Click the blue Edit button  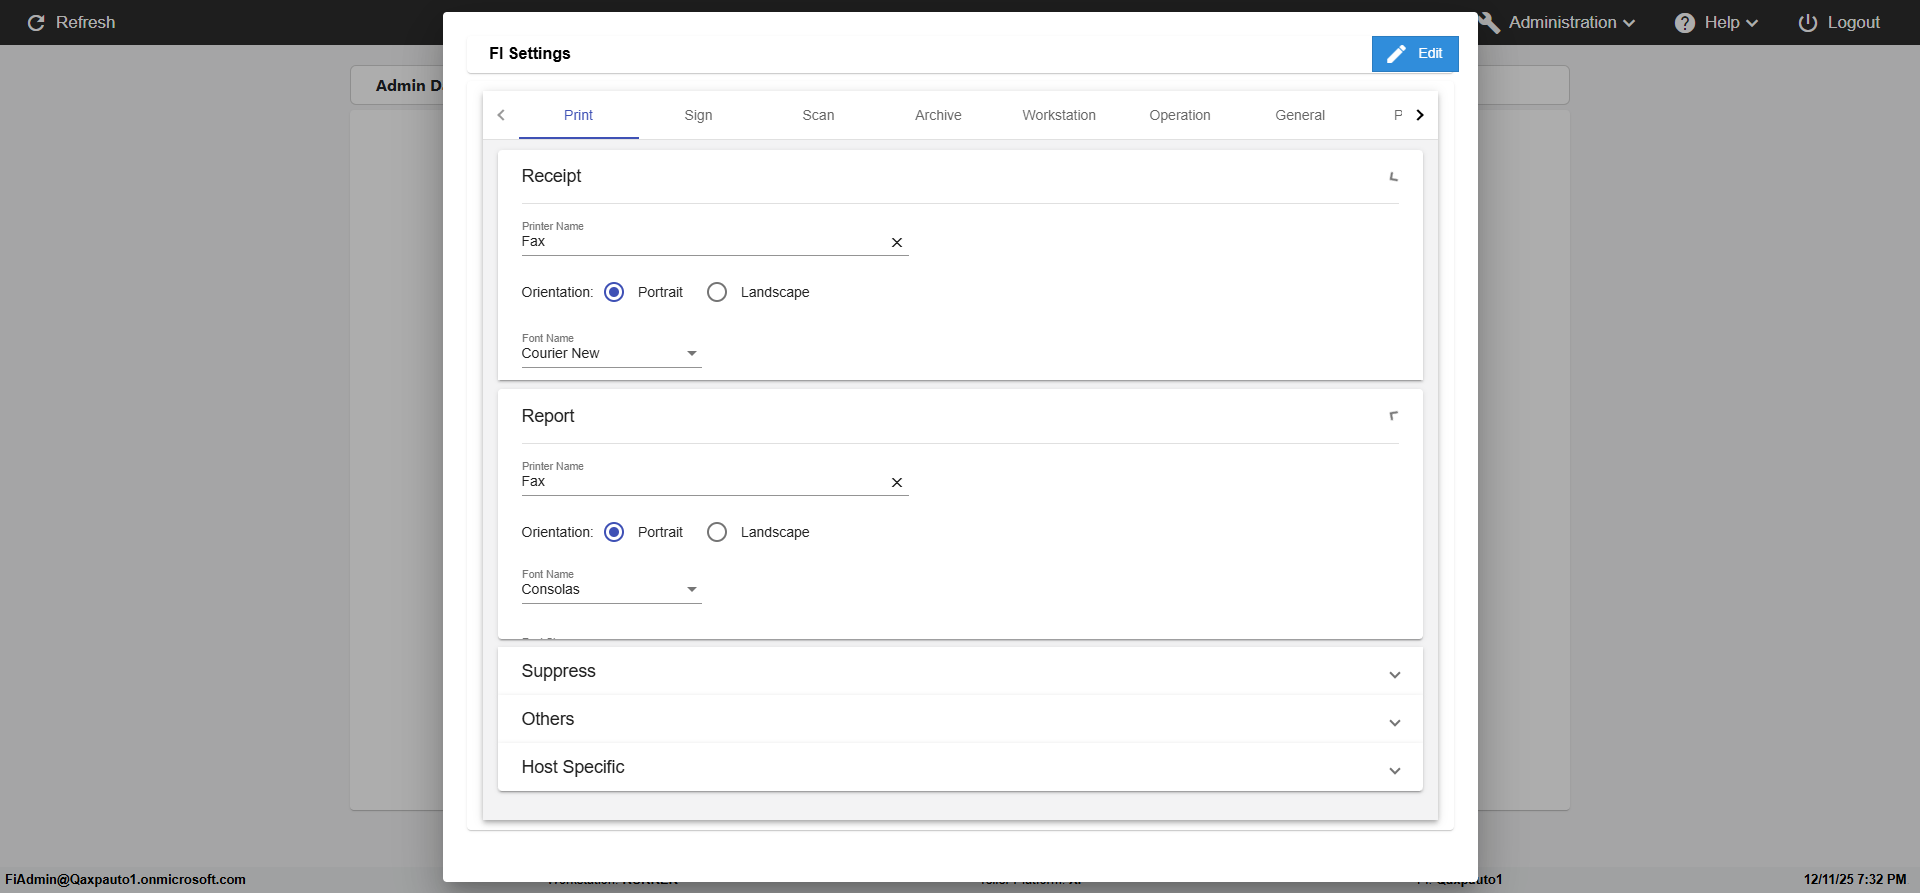(1414, 54)
